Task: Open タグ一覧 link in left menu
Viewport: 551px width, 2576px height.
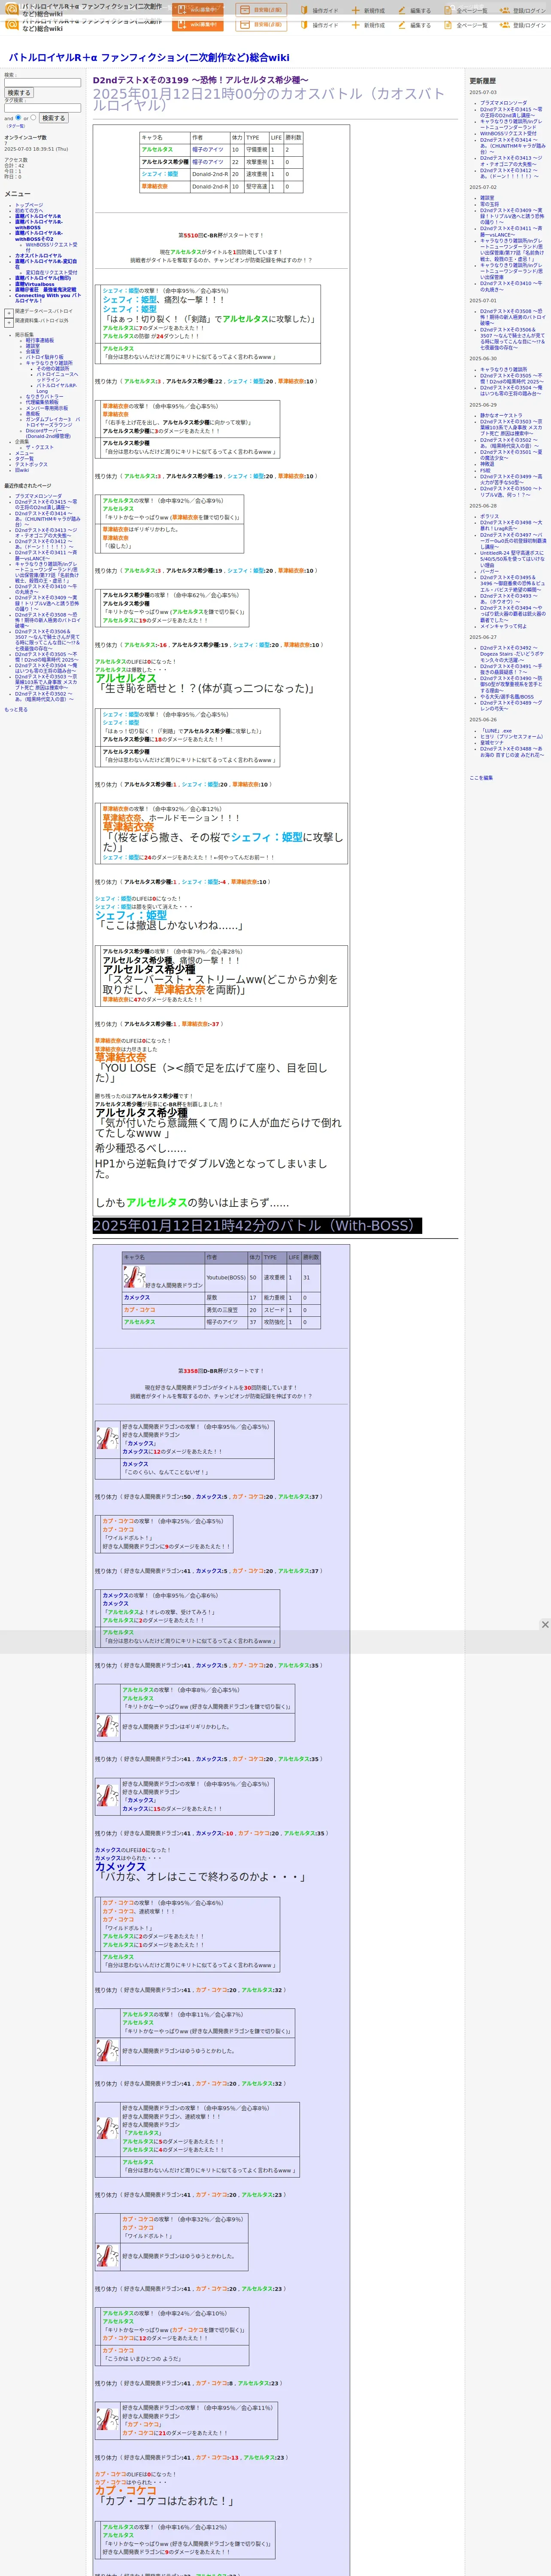Action: [x=24, y=458]
